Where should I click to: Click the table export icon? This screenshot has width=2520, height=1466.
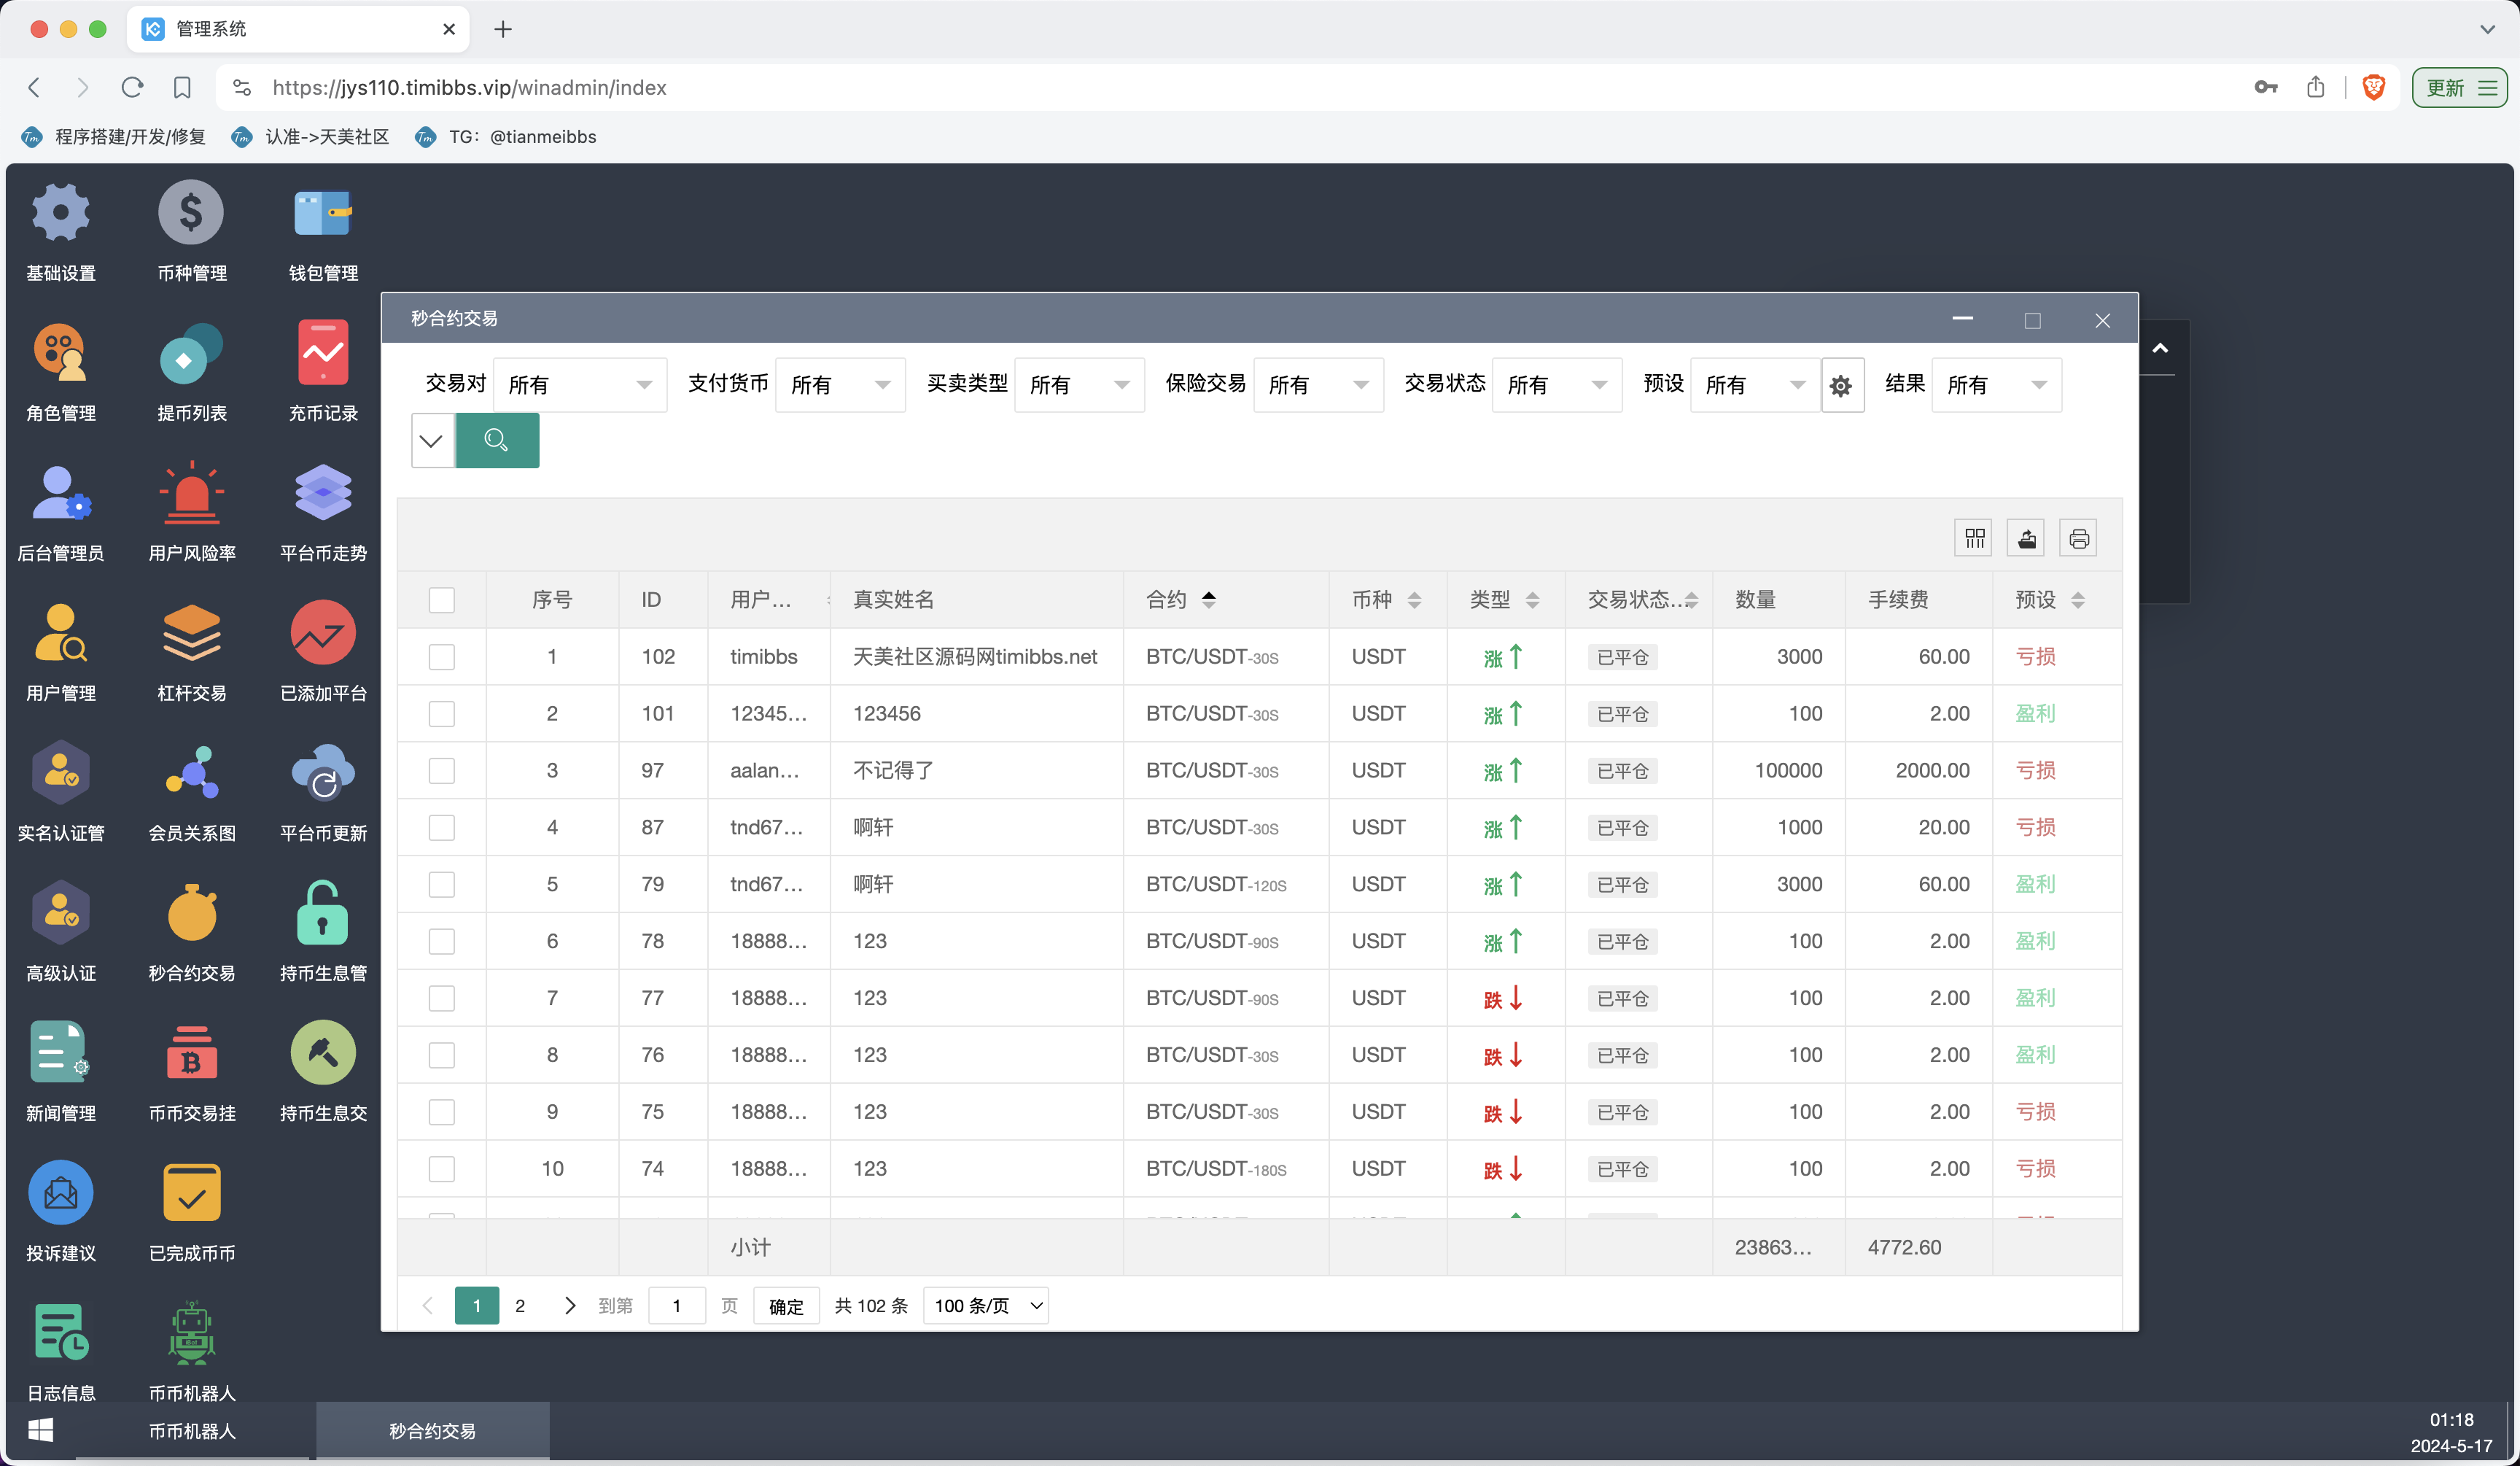click(x=2026, y=538)
